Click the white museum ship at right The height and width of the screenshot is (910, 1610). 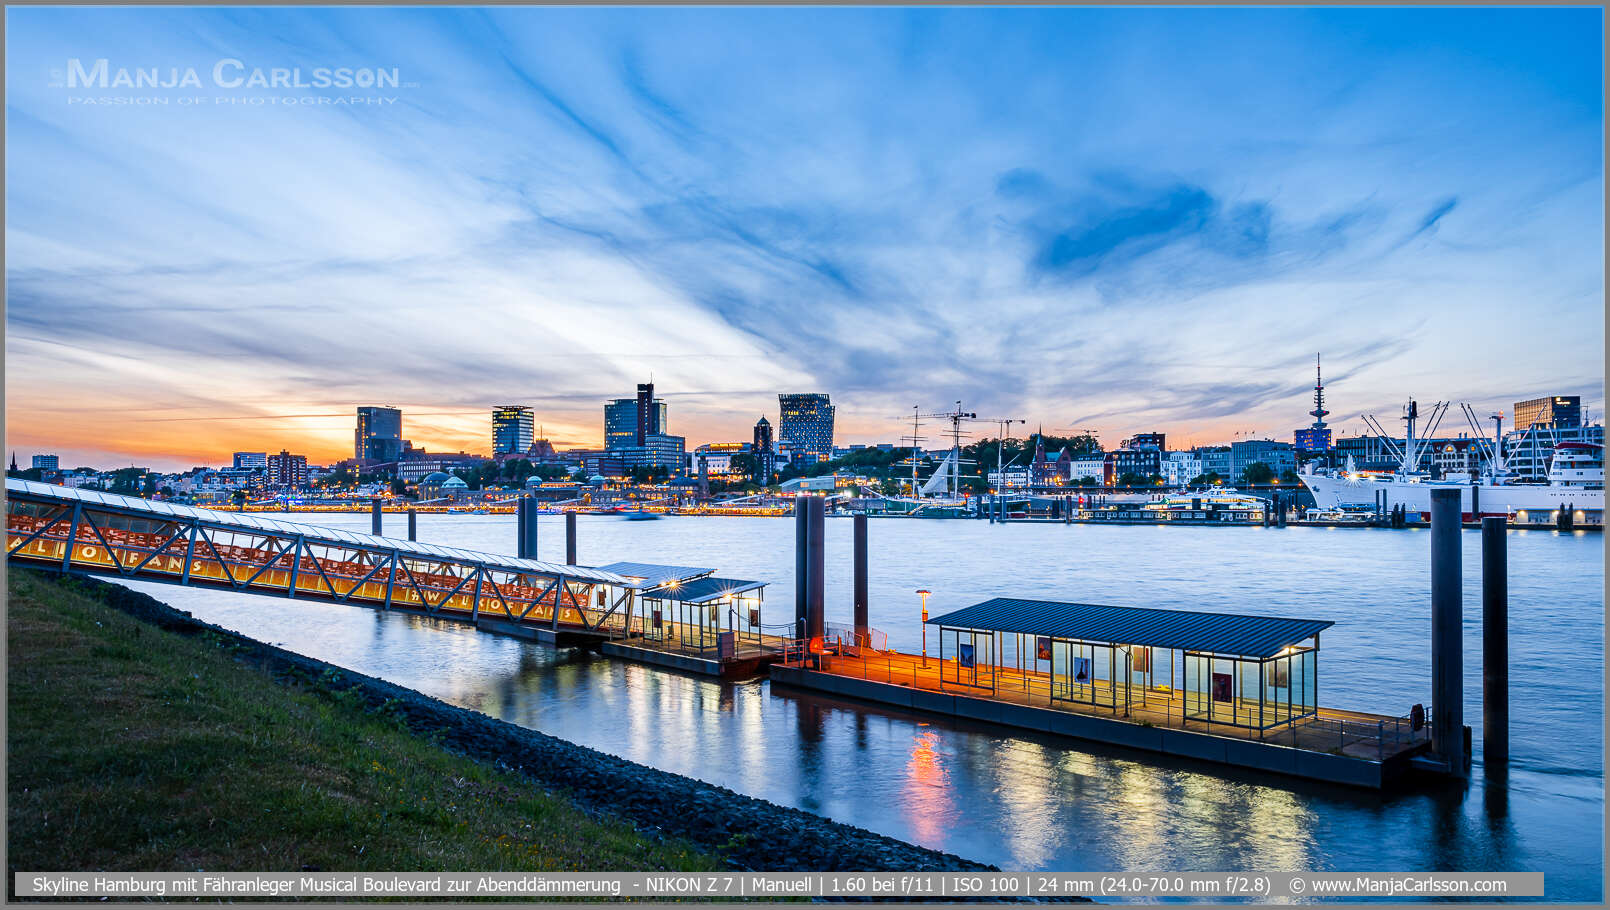click(x=1450, y=490)
